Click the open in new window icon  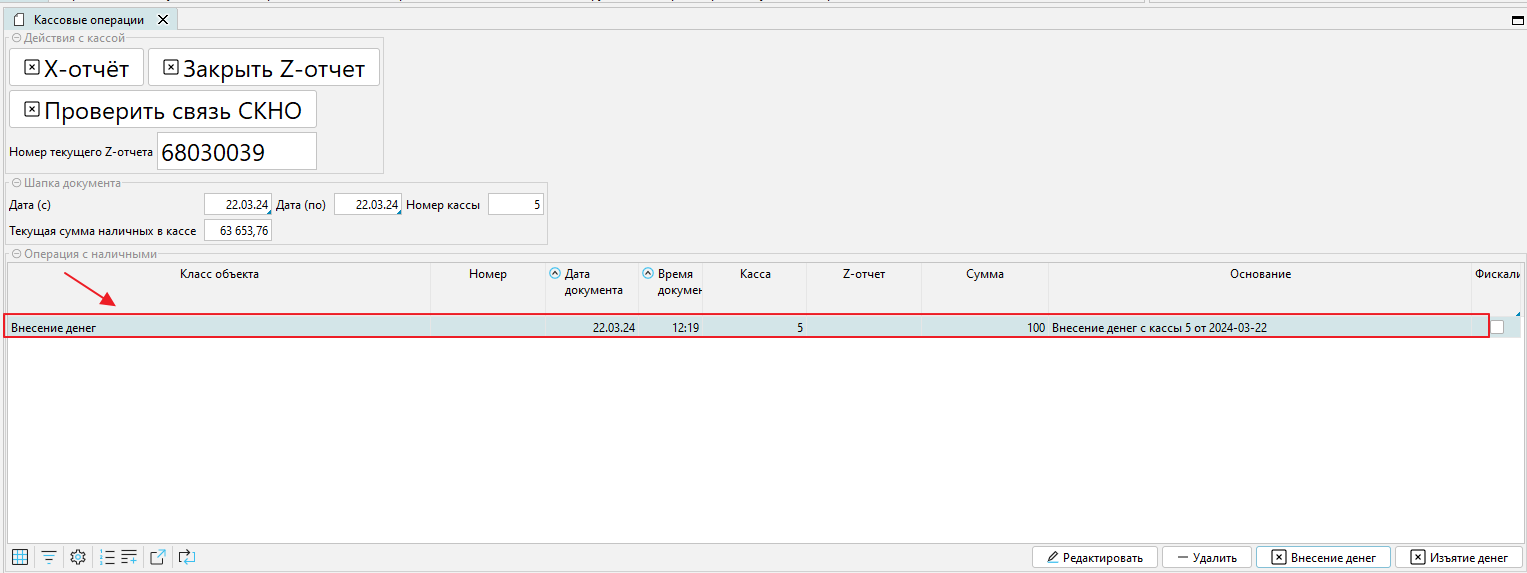(158, 557)
